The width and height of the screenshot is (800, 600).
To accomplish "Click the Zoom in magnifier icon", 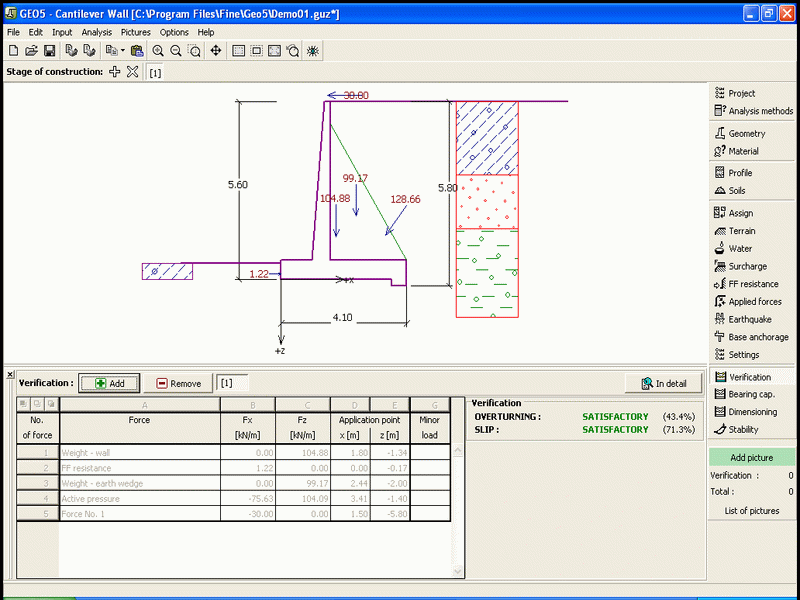I will (x=158, y=50).
